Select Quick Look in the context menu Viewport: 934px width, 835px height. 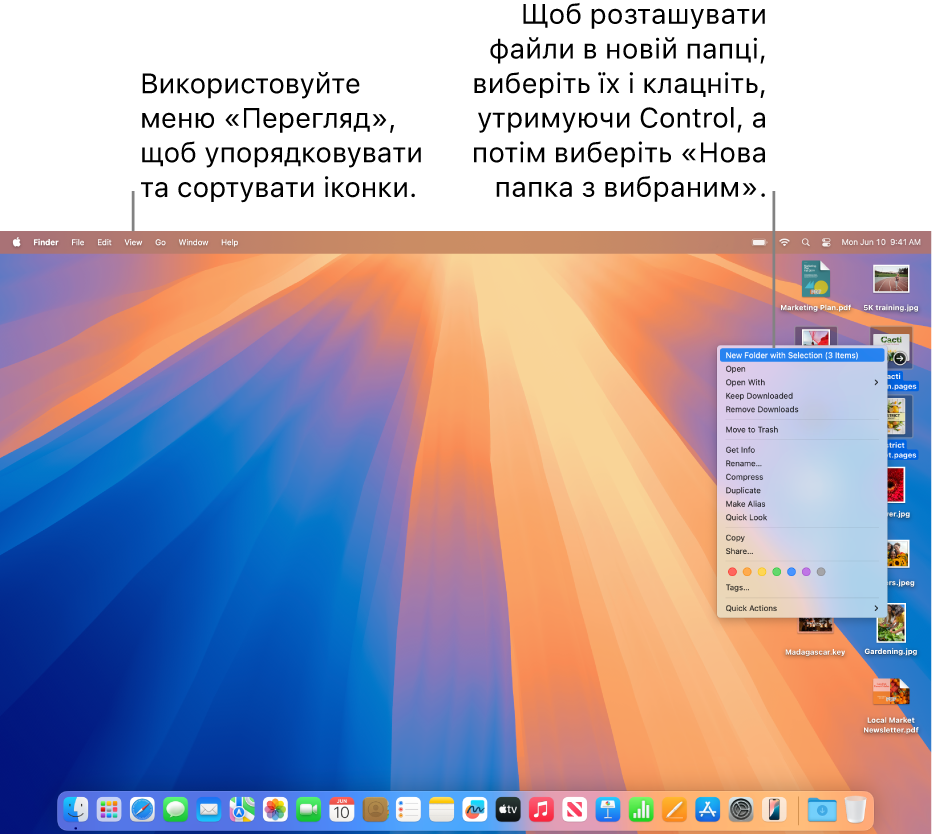801,518
